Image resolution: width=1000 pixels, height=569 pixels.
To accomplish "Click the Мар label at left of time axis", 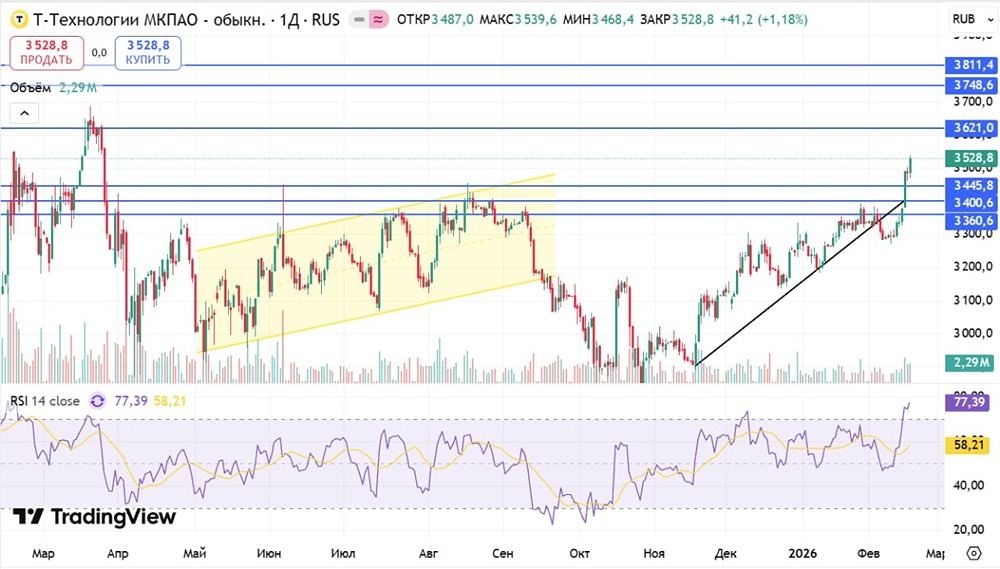I will [43, 553].
